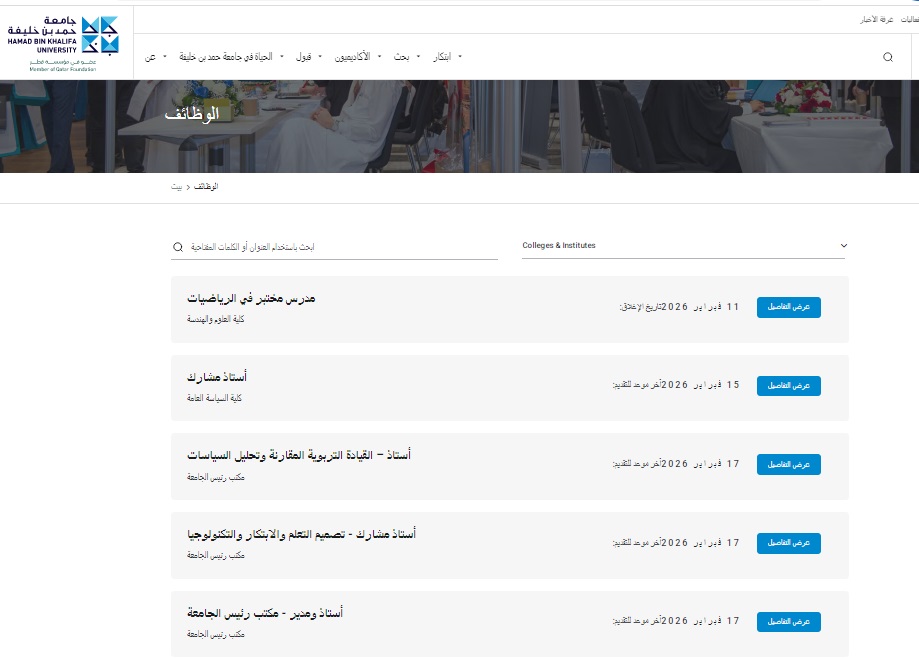
Task: Click the Hamad Bin Khalifa University logo
Action: (x=66, y=40)
